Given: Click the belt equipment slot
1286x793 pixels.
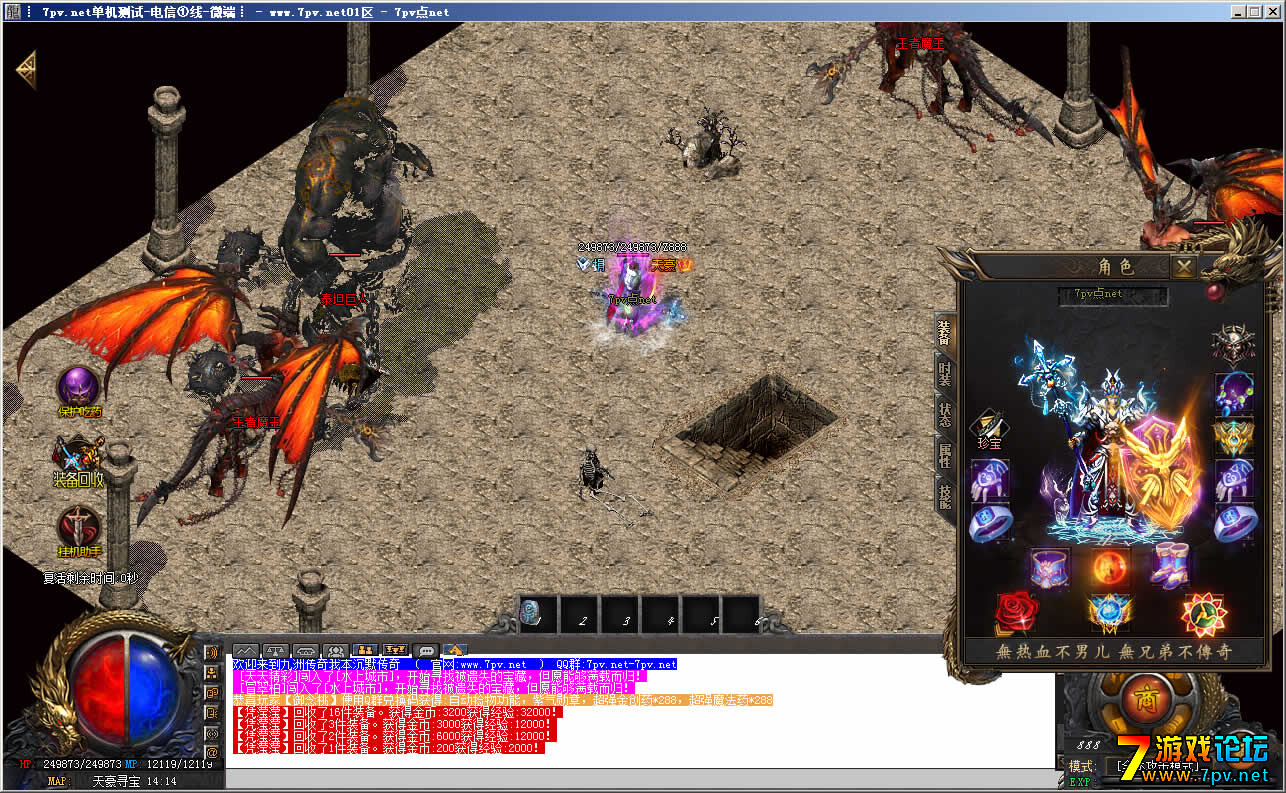Looking at the screenshot, I should tap(1050, 567).
